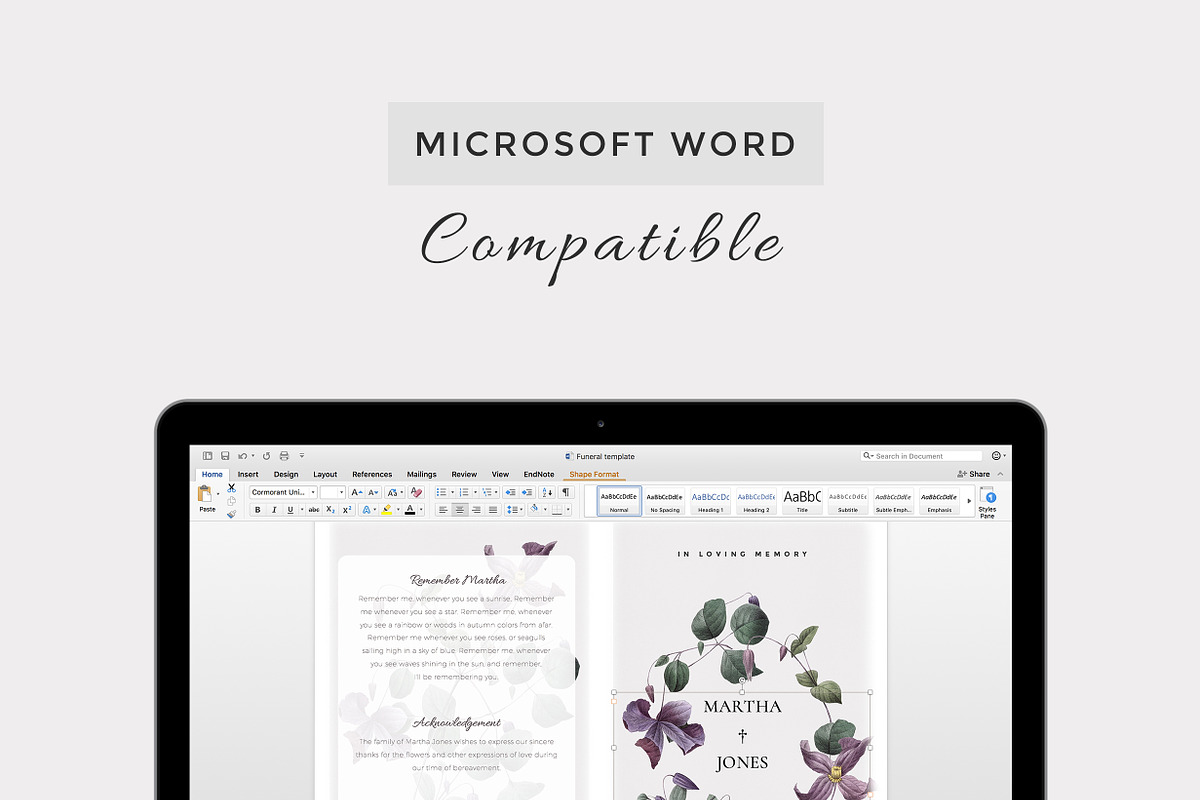This screenshot has height=800, width=1200.
Task: Toggle Strikethrough formatting
Action: (x=314, y=510)
